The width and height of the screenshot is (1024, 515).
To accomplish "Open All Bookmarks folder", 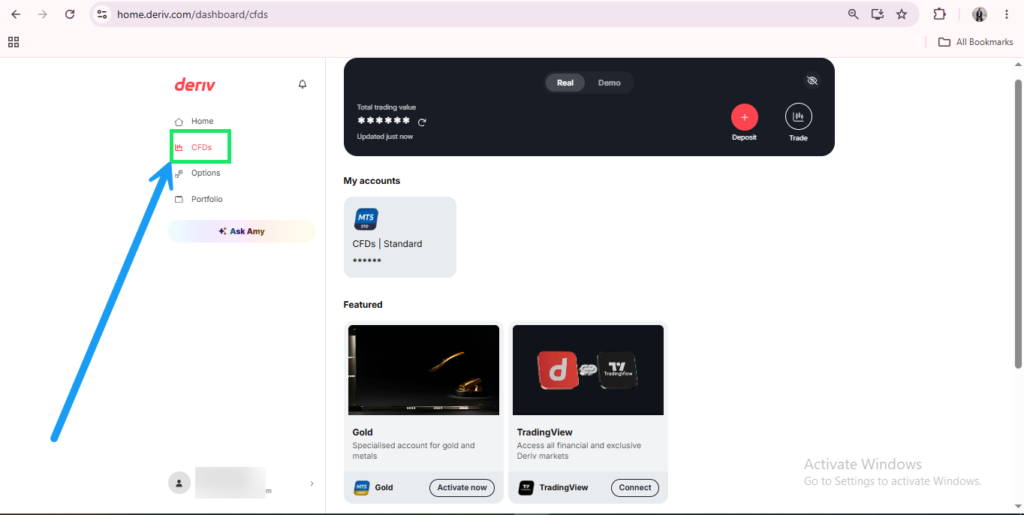I will 975,42.
